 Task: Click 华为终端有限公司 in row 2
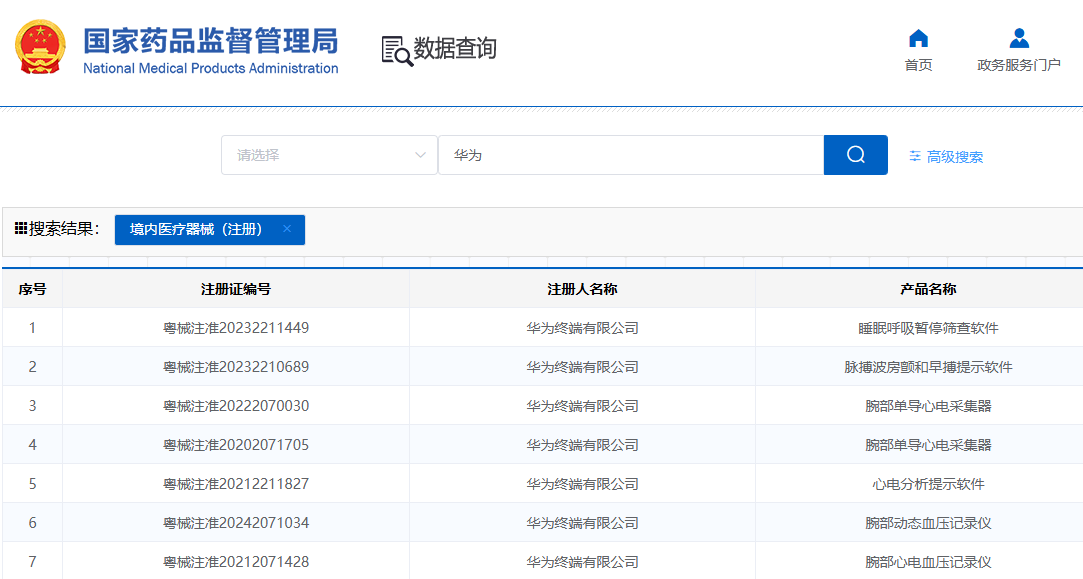582,367
